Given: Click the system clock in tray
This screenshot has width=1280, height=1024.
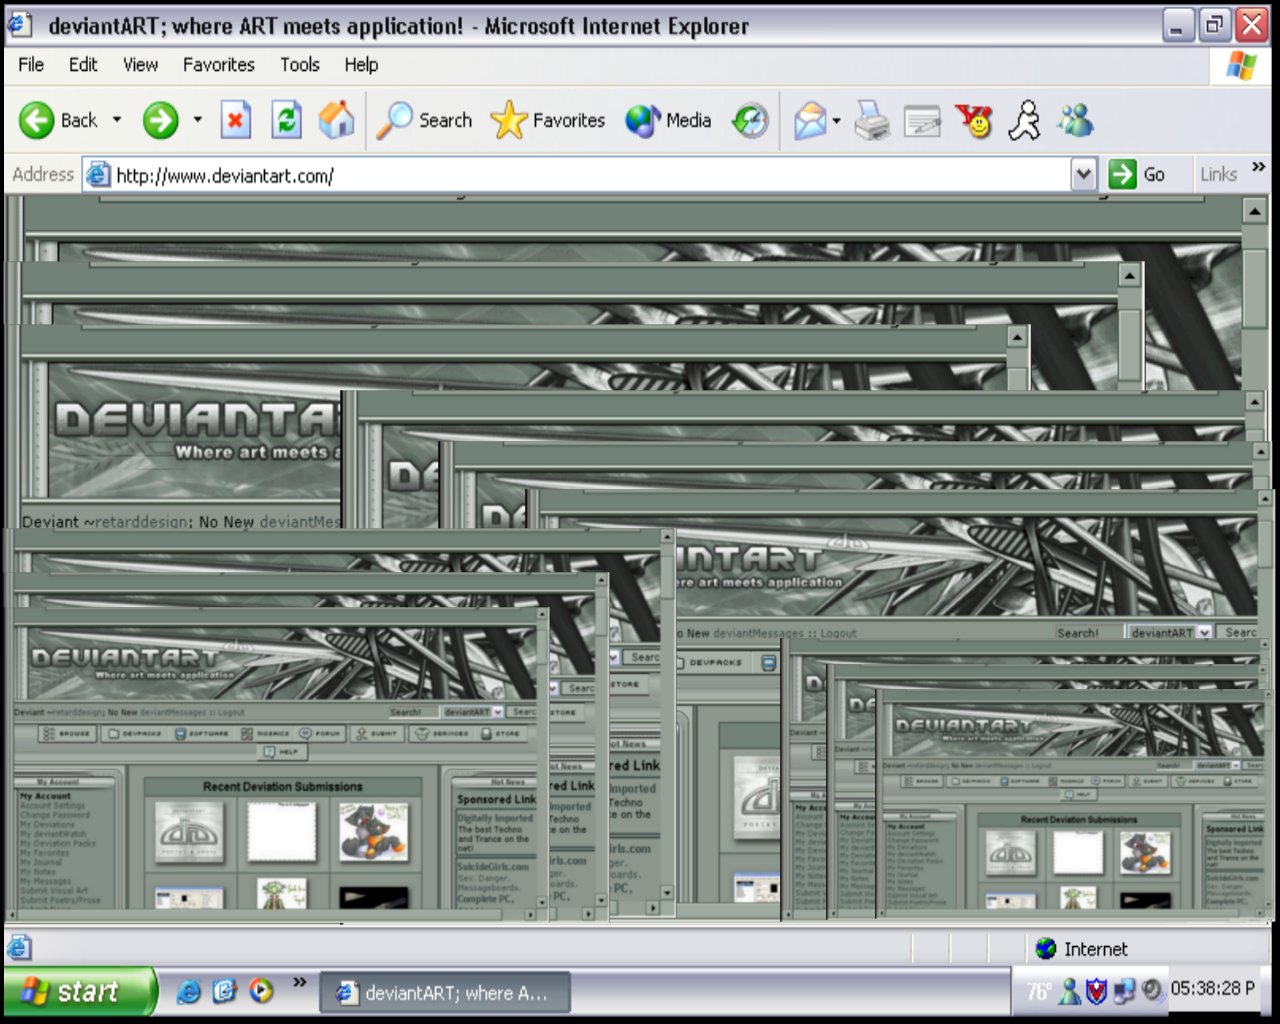Looking at the screenshot, I should point(1212,989).
